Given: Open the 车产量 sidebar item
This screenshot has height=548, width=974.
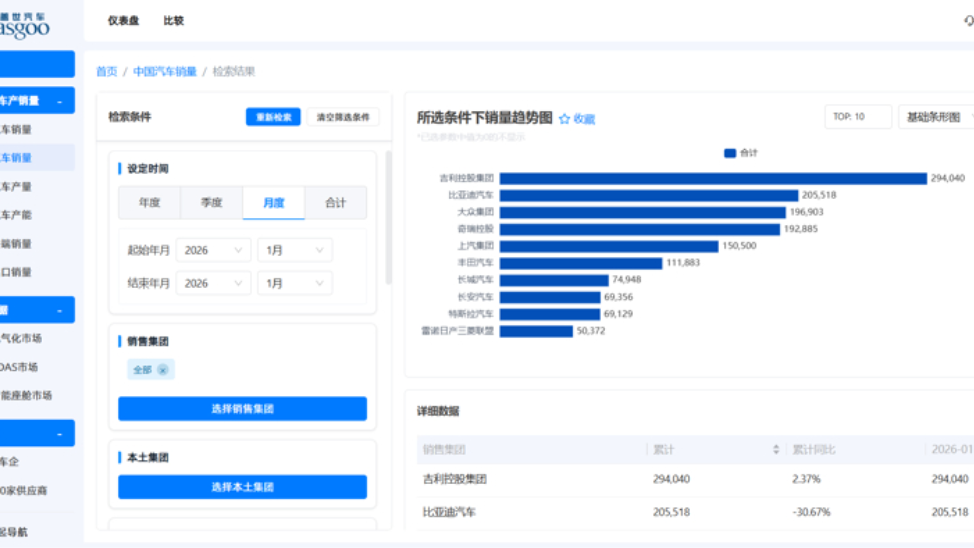Looking at the screenshot, I should (16, 186).
